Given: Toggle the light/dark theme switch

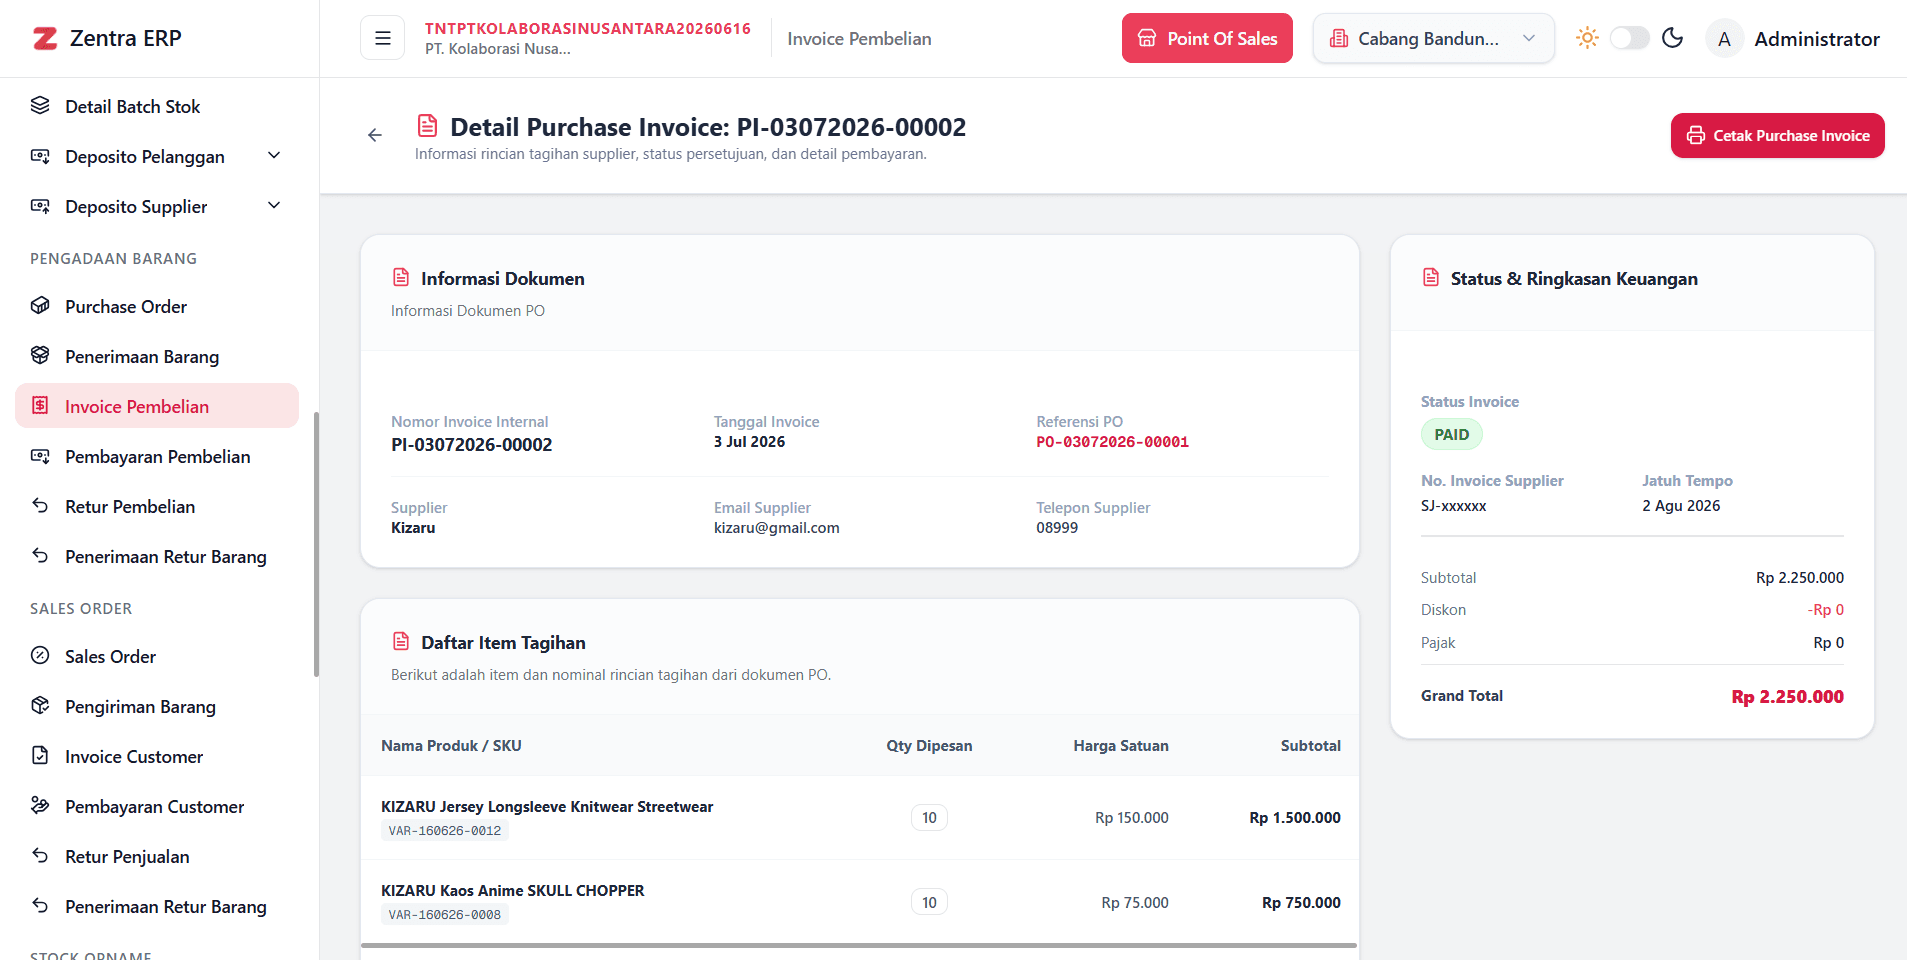Looking at the screenshot, I should (1629, 38).
